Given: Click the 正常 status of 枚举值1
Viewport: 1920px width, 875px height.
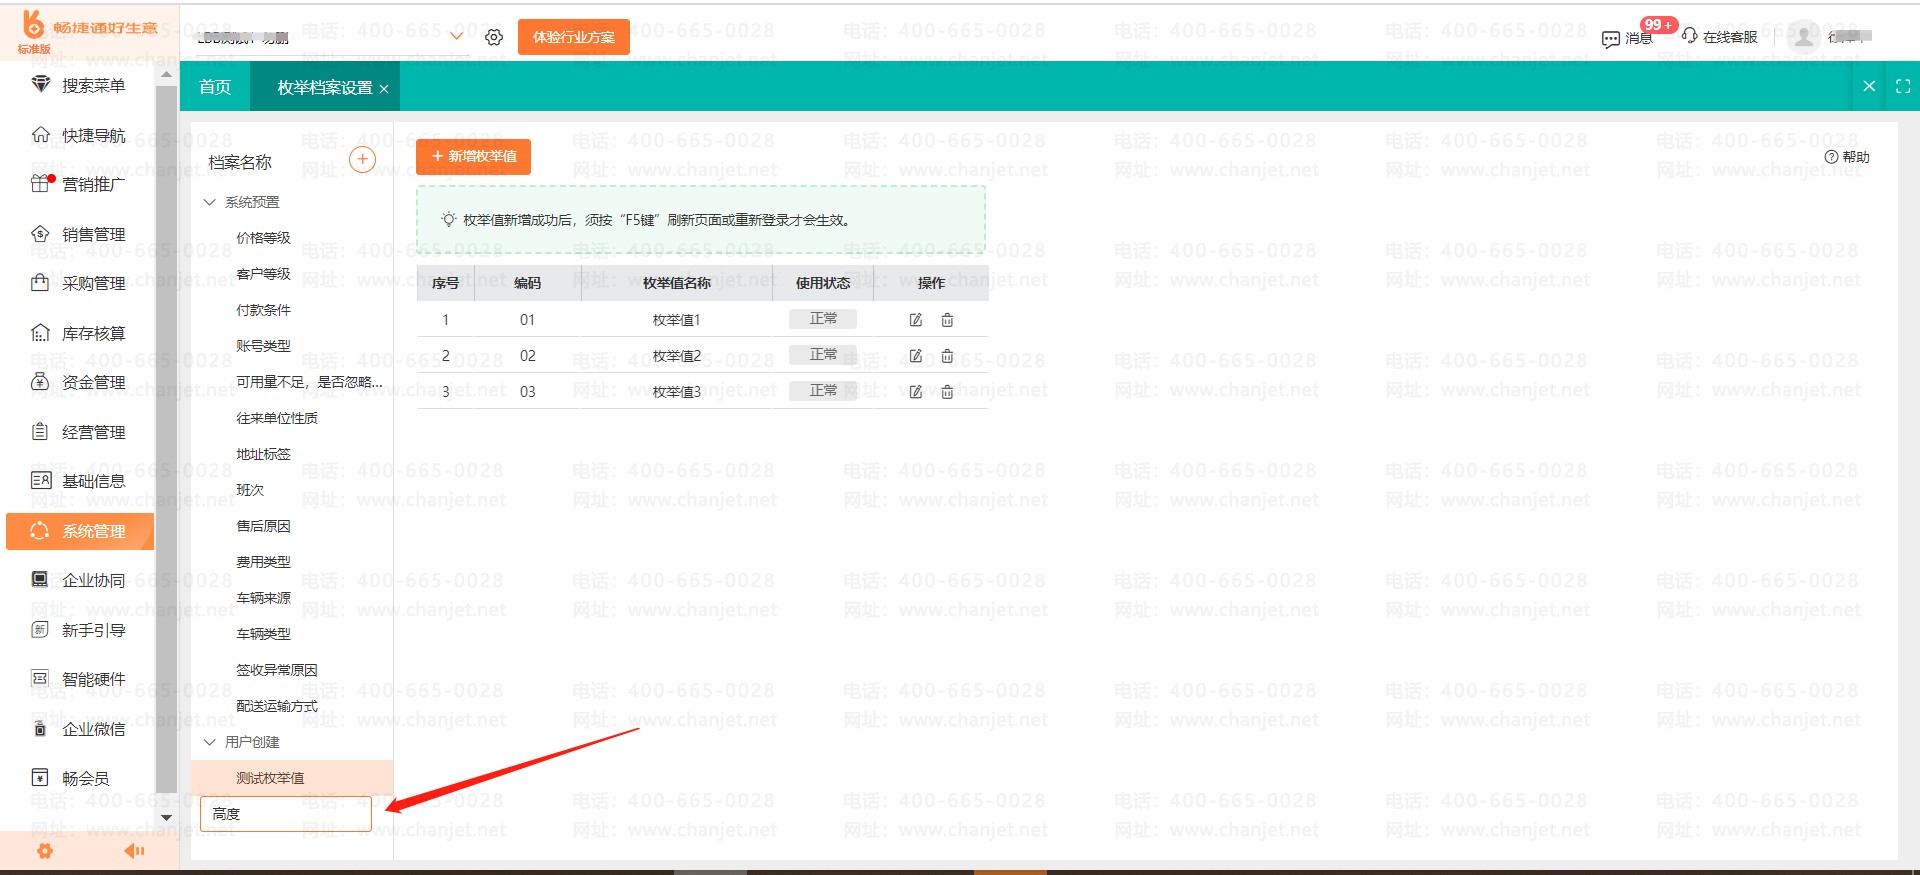Looking at the screenshot, I should pos(823,318).
